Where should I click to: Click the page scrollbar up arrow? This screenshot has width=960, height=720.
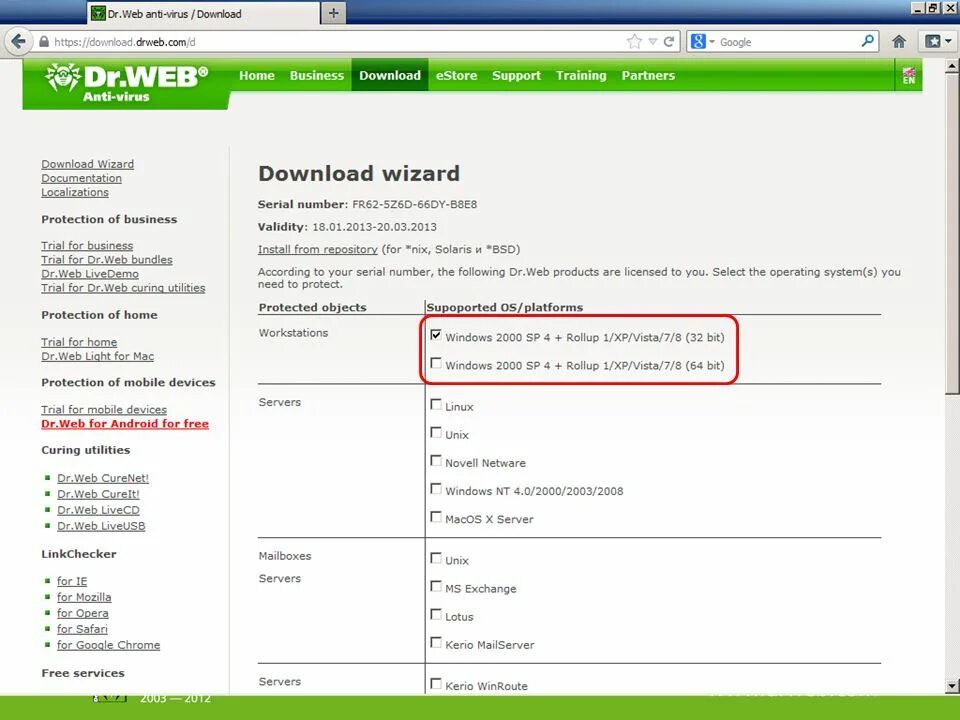point(952,66)
